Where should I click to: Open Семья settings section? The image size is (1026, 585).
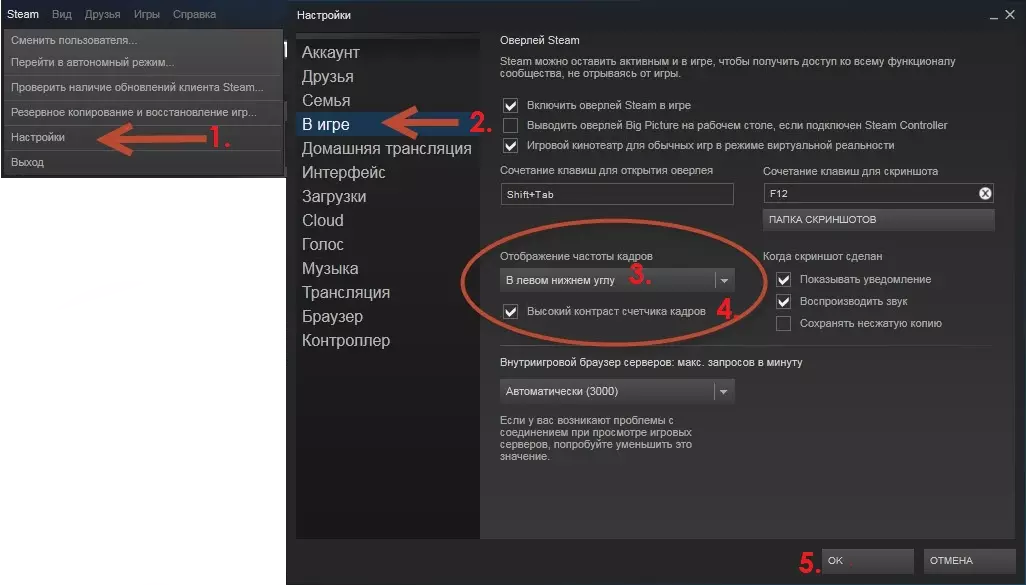[x=387, y=101]
